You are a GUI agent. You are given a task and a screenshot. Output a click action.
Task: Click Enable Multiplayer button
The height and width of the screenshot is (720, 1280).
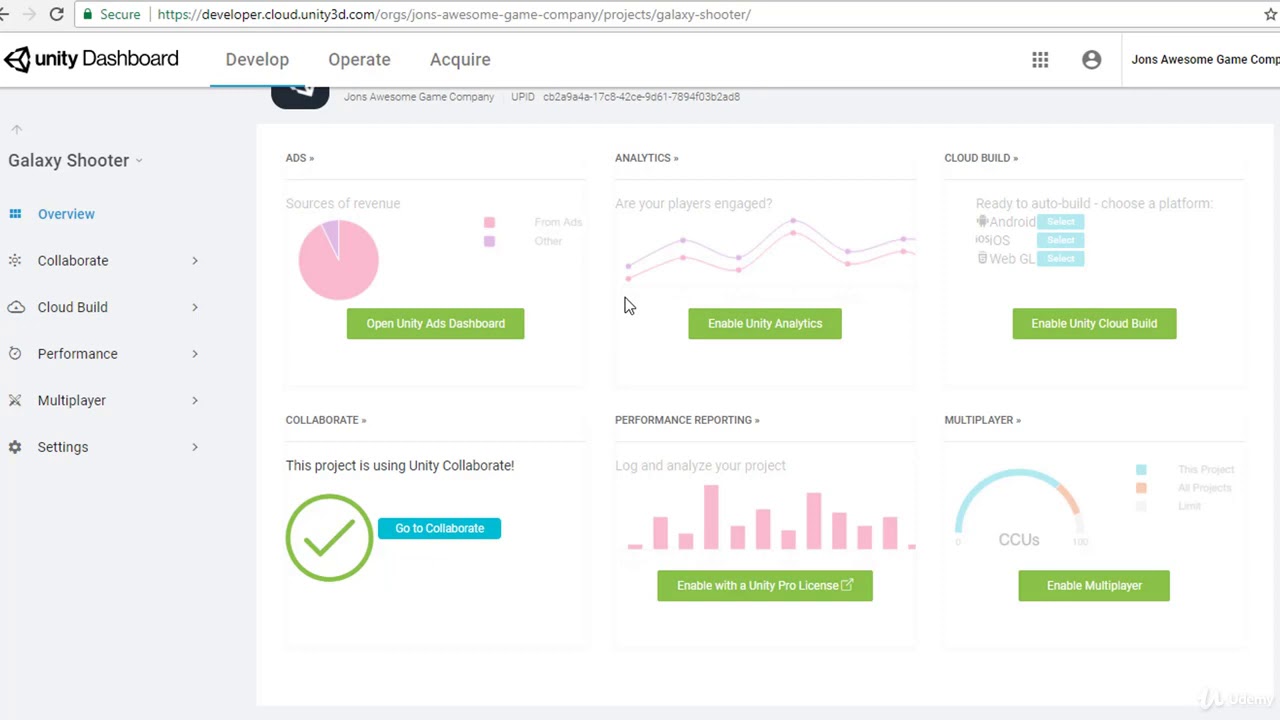[1094, 586]
